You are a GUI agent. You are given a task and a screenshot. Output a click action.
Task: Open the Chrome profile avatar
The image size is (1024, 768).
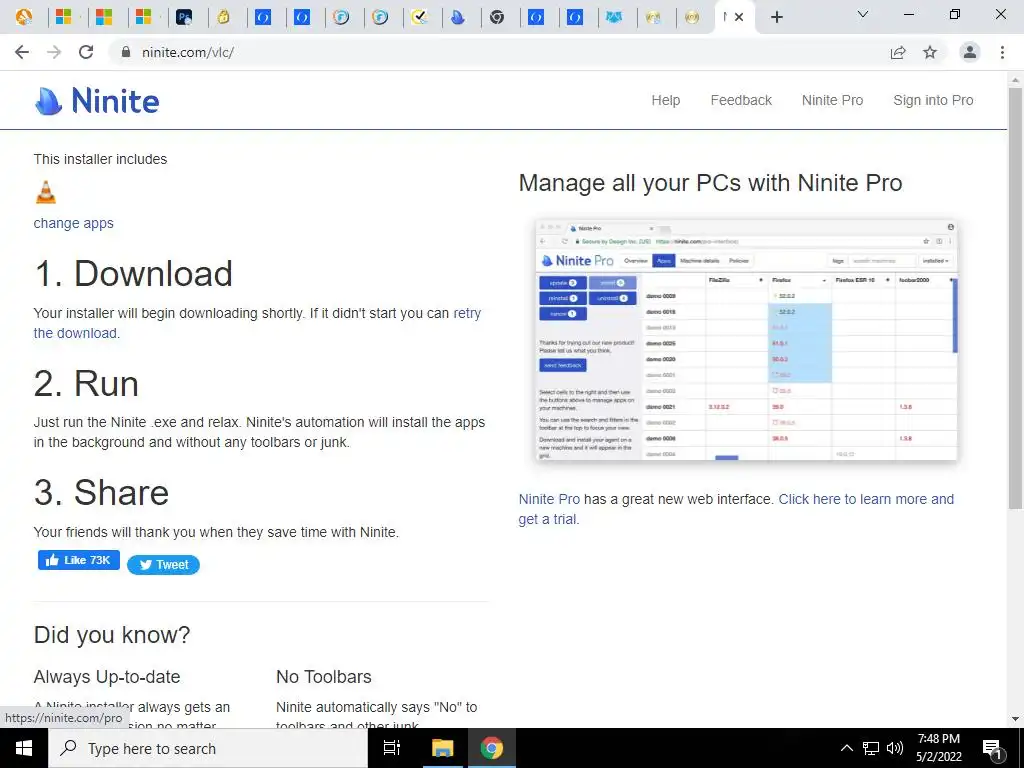pyautogui.click(x=970, y=52)
